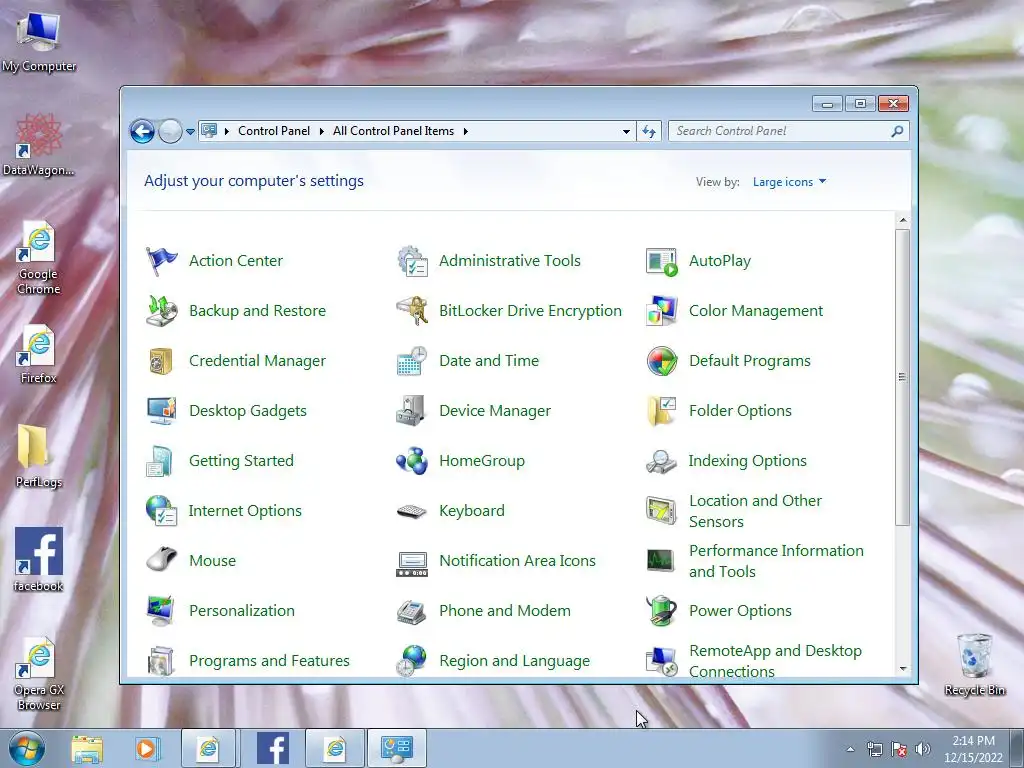Select Control Panel breadcrumb segment
1024x768 pixels.
tap(274, 131)
